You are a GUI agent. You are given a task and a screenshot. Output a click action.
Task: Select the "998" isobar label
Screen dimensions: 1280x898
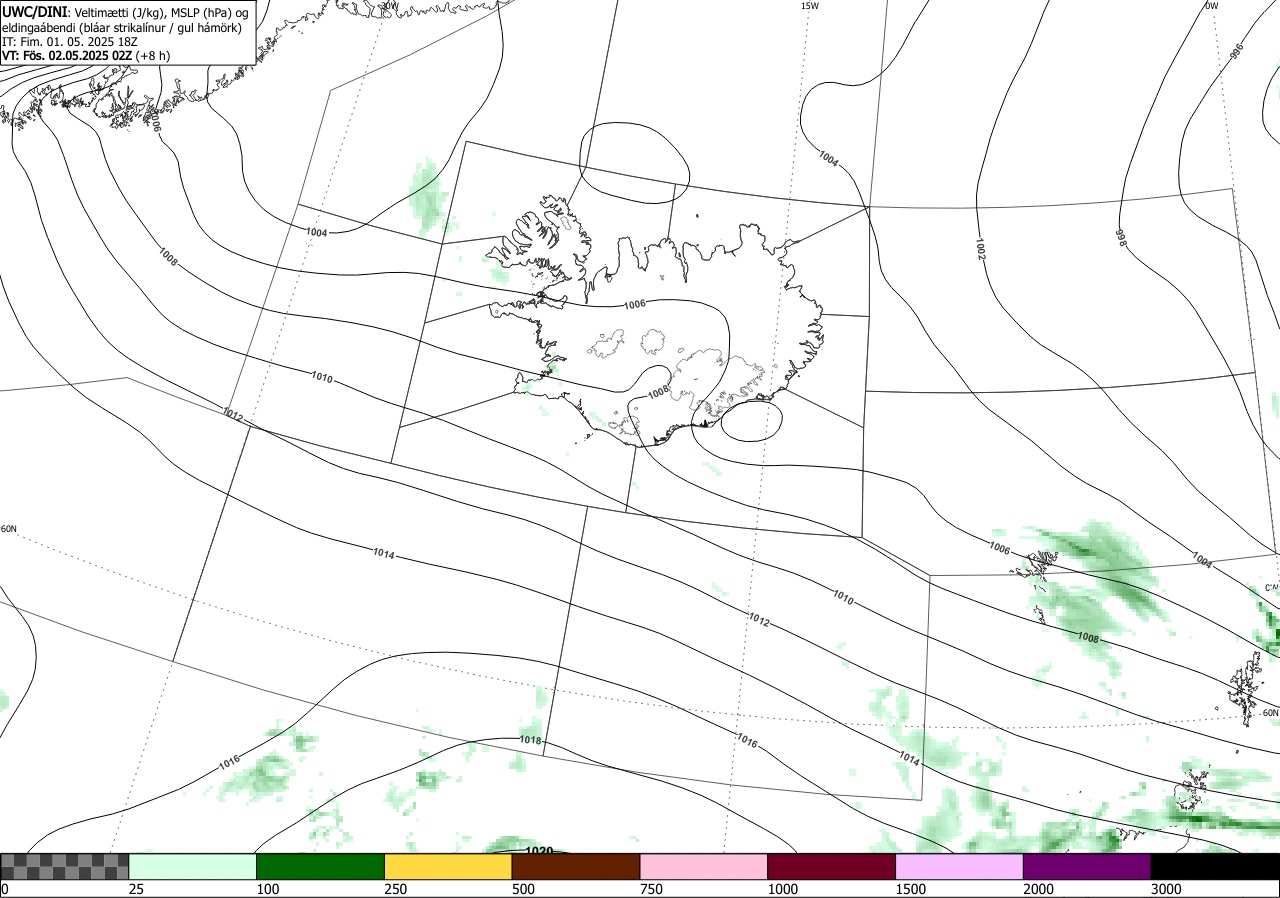tap(1121, 237)
